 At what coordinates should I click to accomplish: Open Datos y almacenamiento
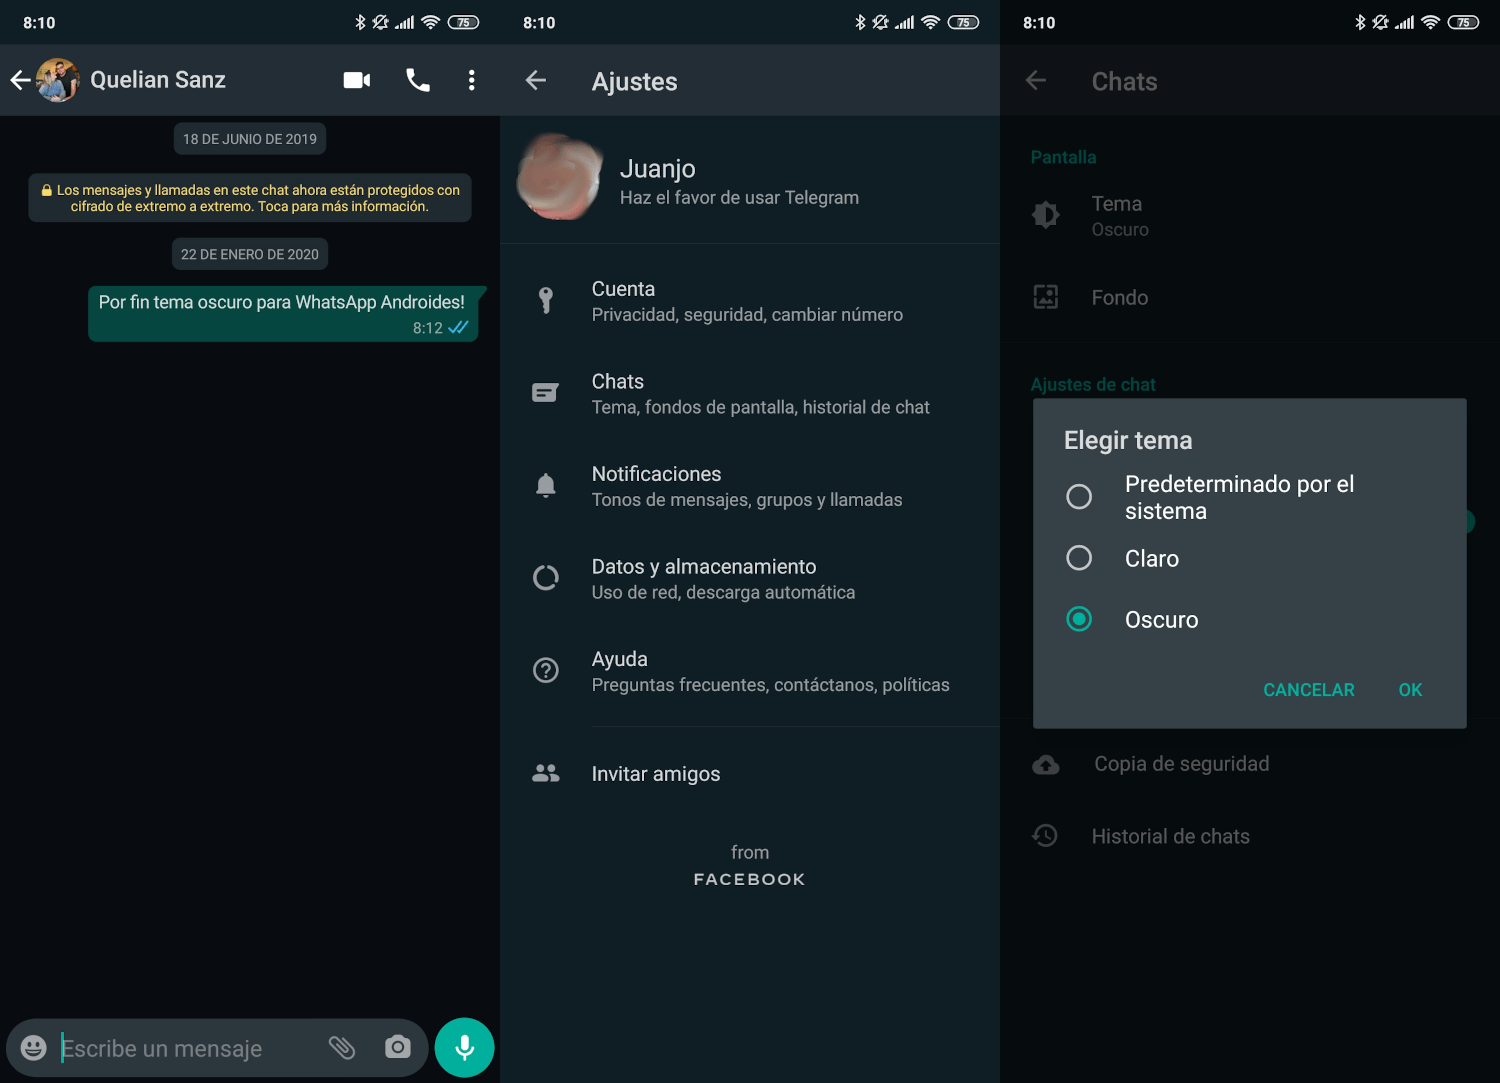[x=750, y=579]
